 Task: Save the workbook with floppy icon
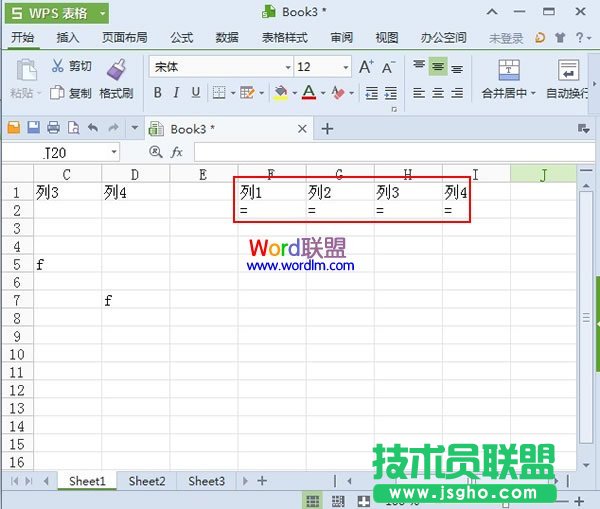click(x=34, y=127)
